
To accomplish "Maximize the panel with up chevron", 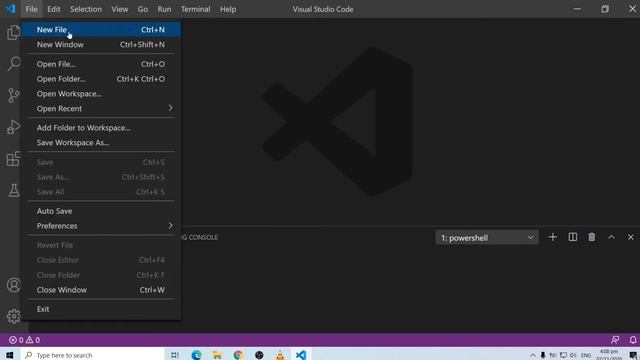I will click(611, 237).
